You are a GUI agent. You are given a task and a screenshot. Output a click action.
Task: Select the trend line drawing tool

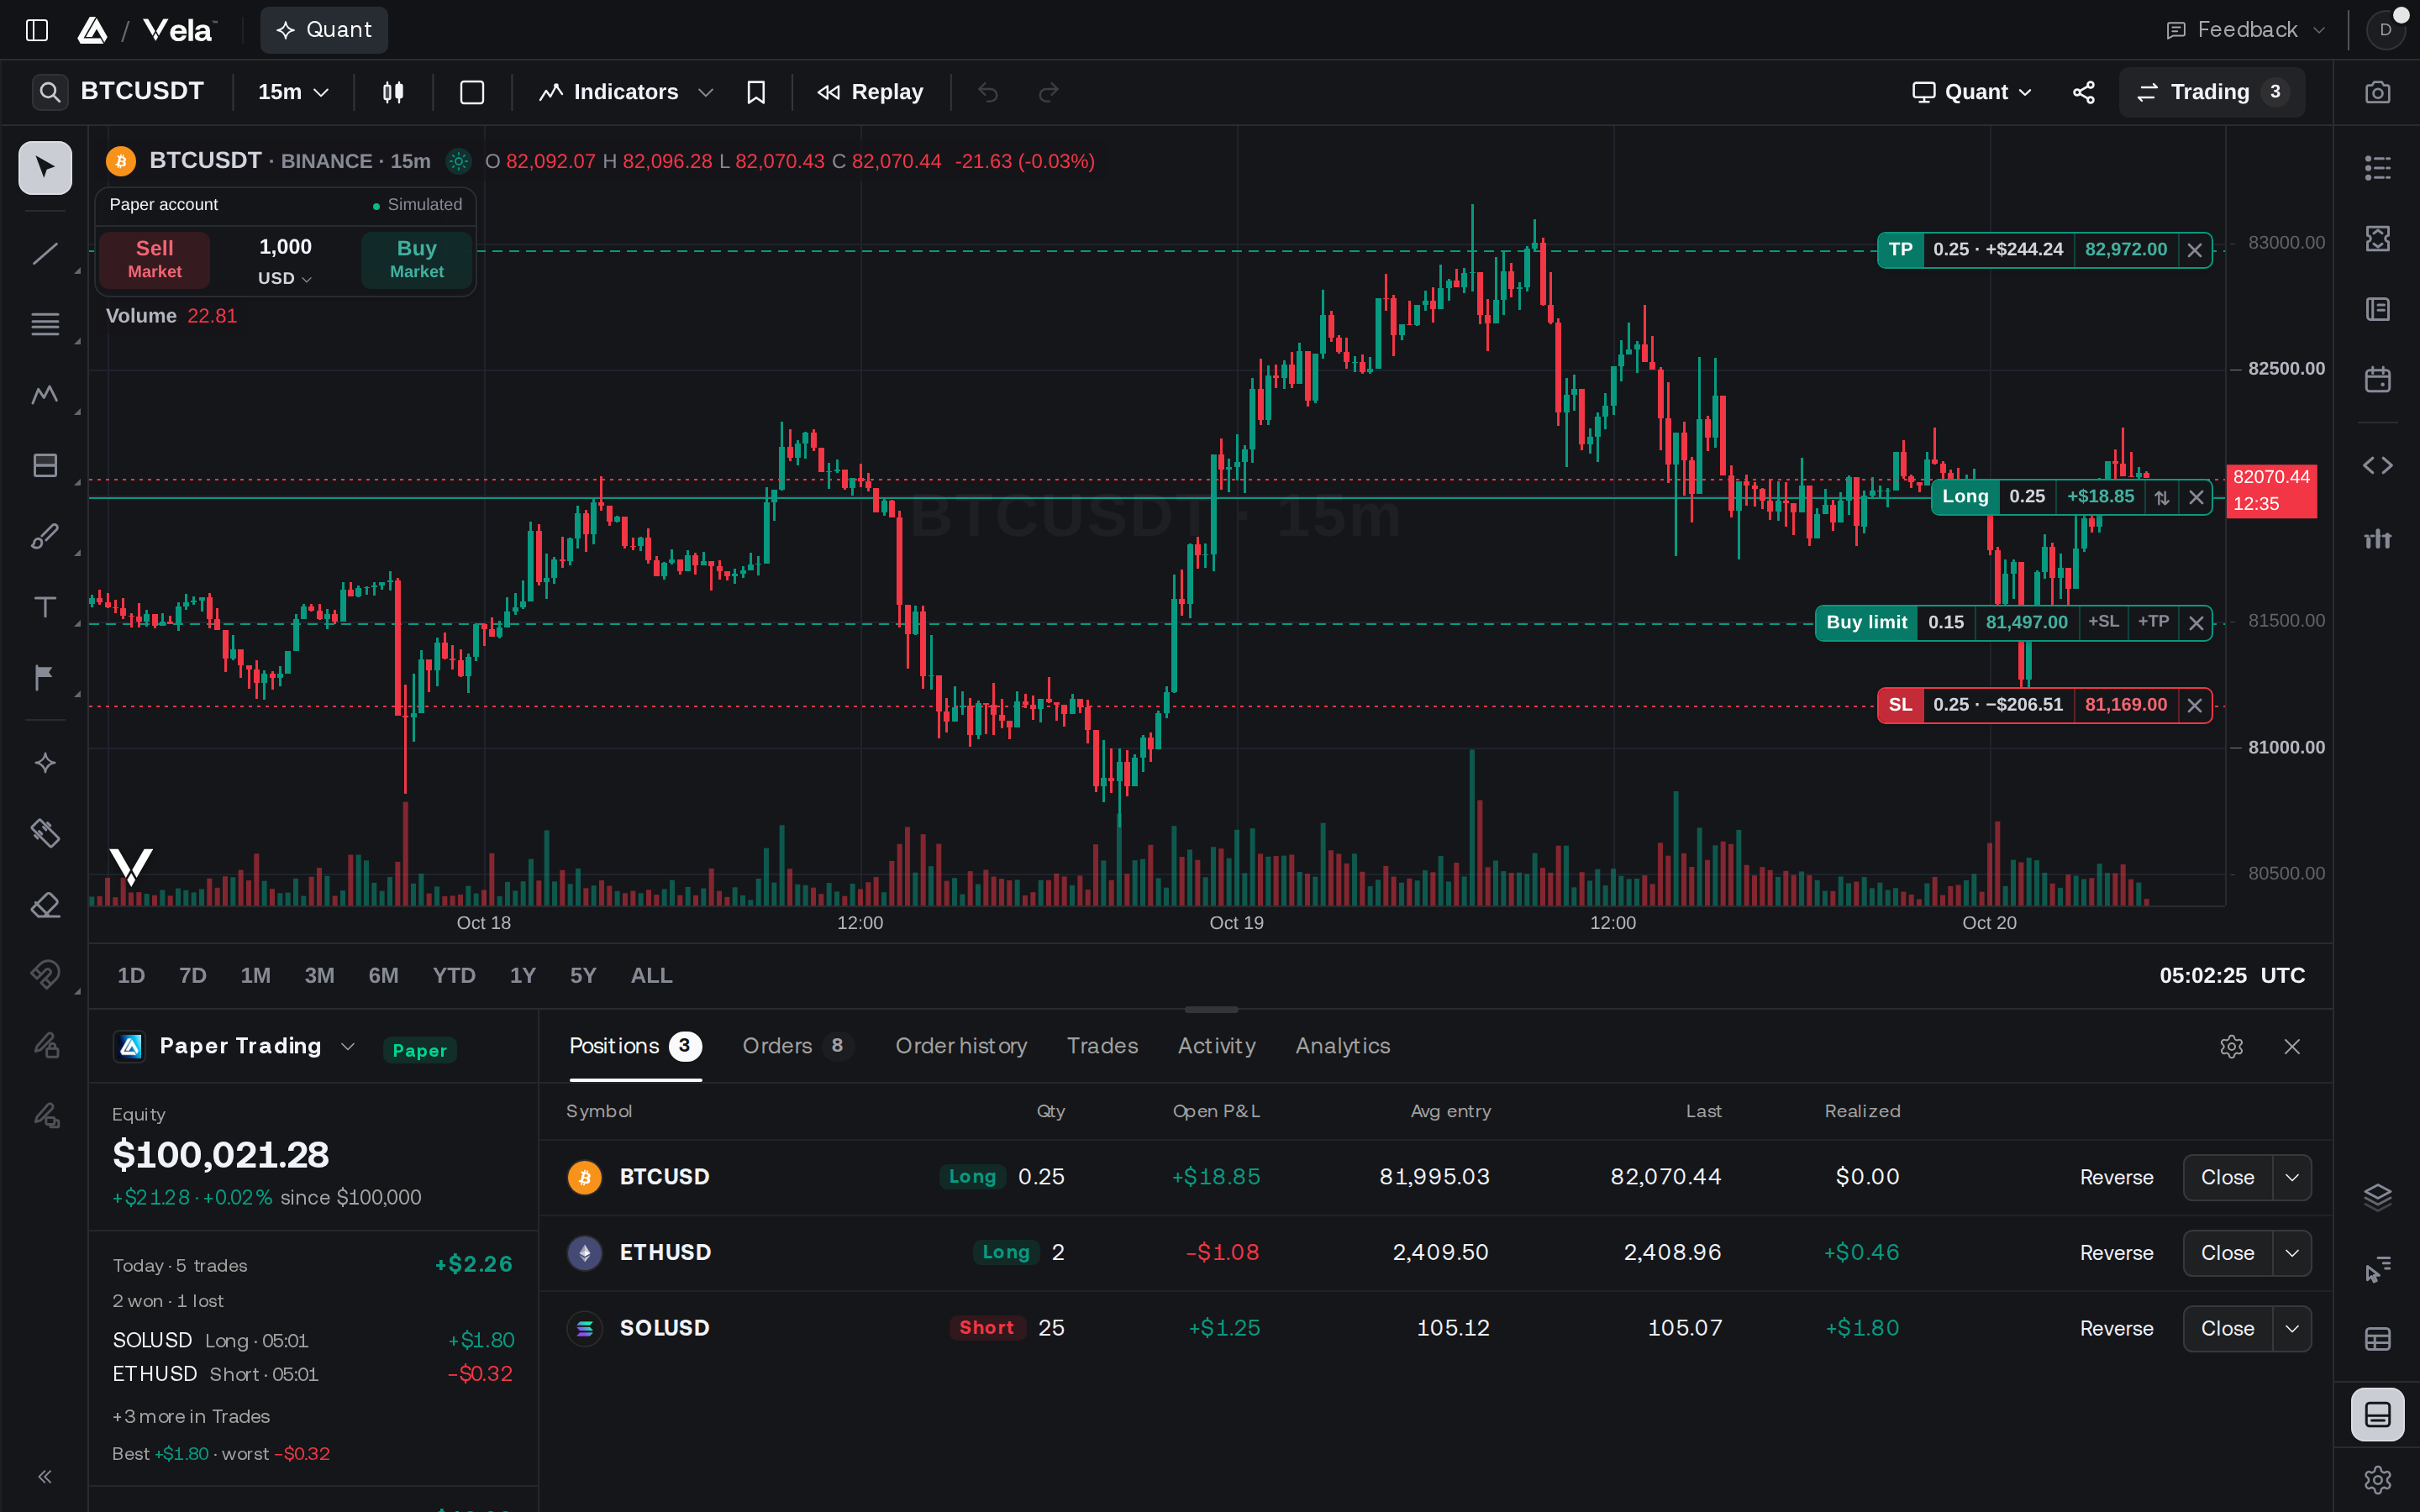[x=45, y=254]
